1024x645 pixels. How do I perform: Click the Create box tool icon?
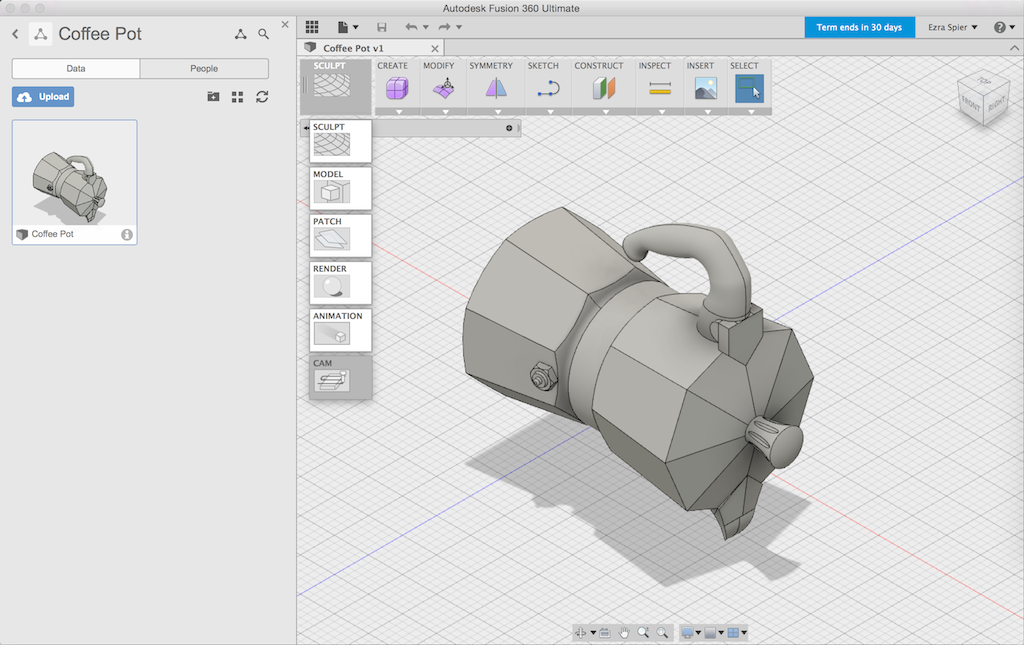point(397,89)
